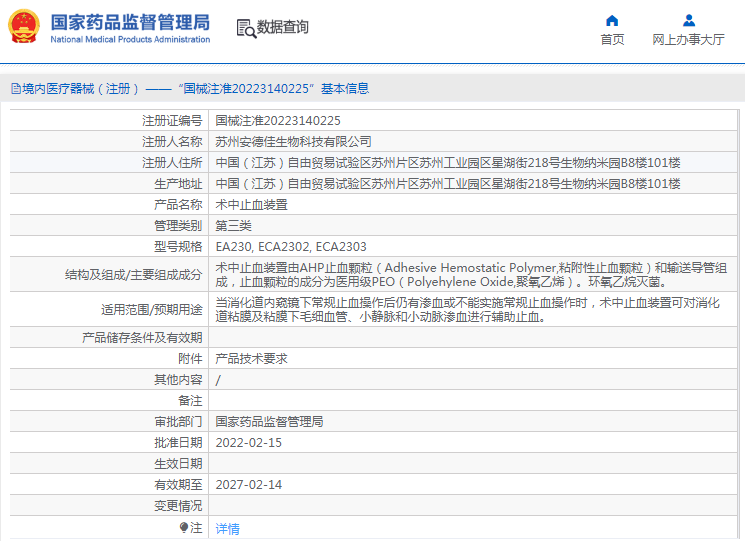
Task: Click National Medical Products Administration subtitle
Action: (130, 39)
